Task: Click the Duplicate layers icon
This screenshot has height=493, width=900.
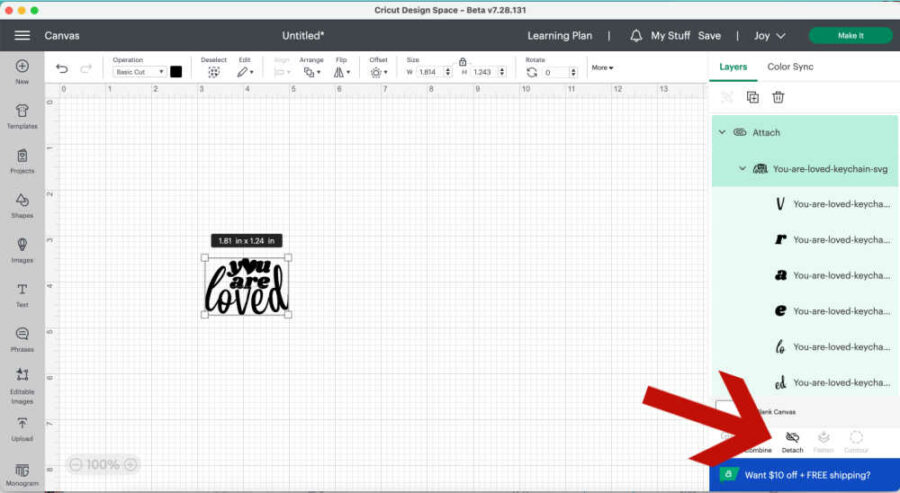Action: (x=752, y=97)
